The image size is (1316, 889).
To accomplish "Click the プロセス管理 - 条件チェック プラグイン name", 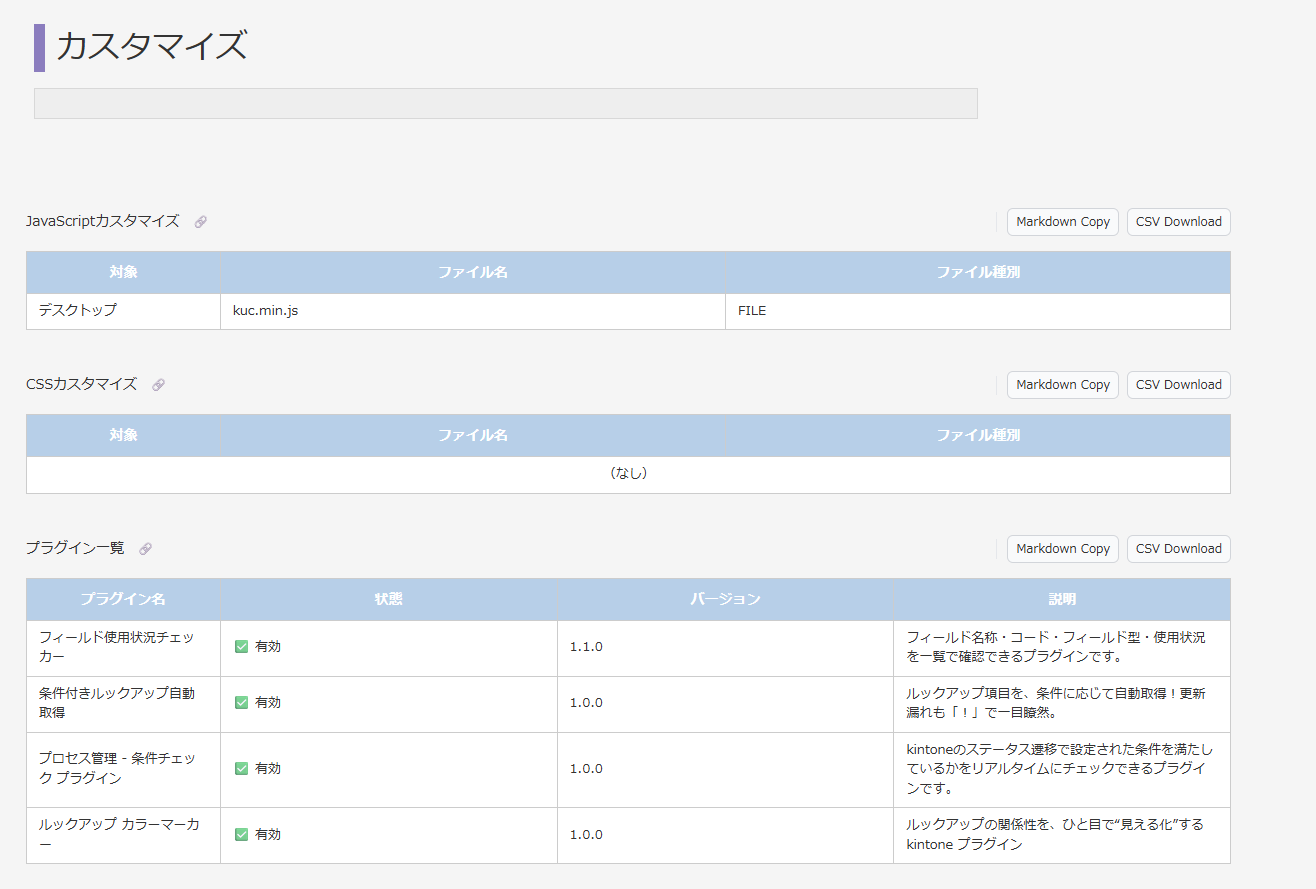I will [117, 769].
